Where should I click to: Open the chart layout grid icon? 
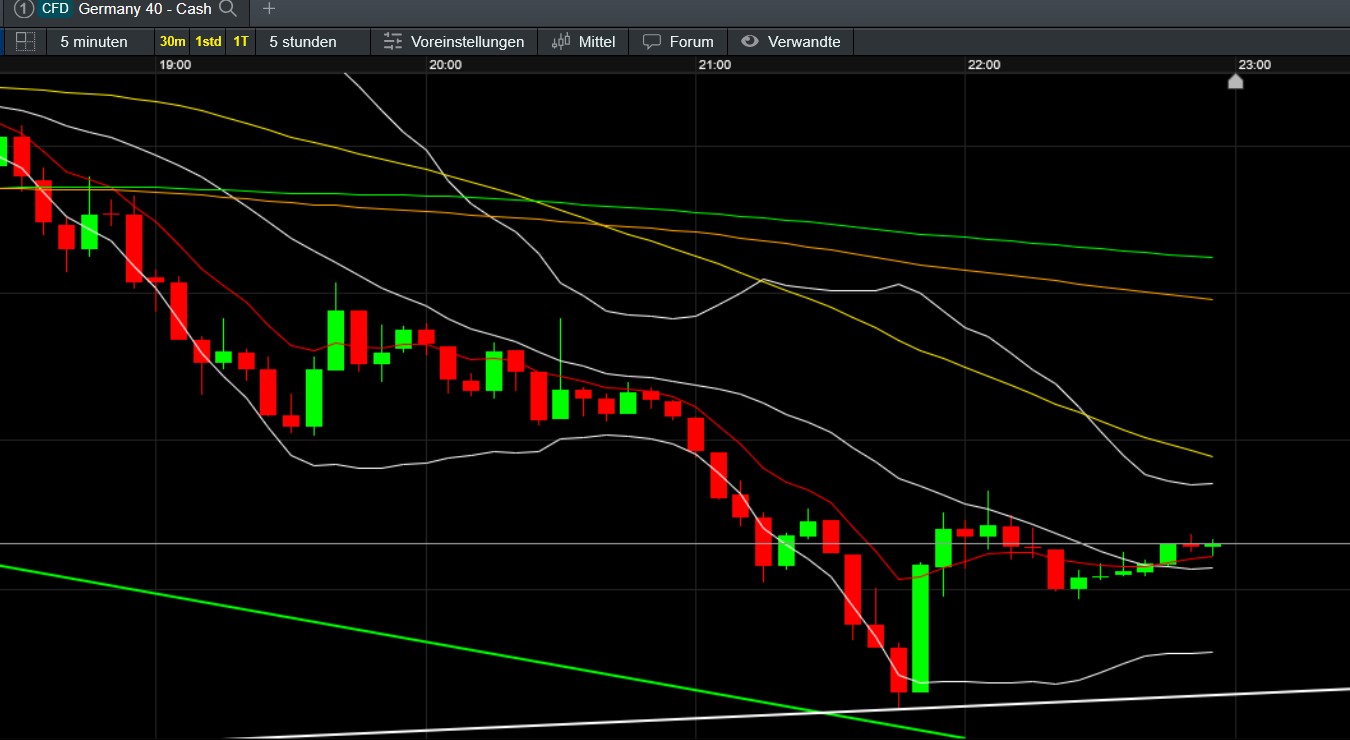click(26, 42)
